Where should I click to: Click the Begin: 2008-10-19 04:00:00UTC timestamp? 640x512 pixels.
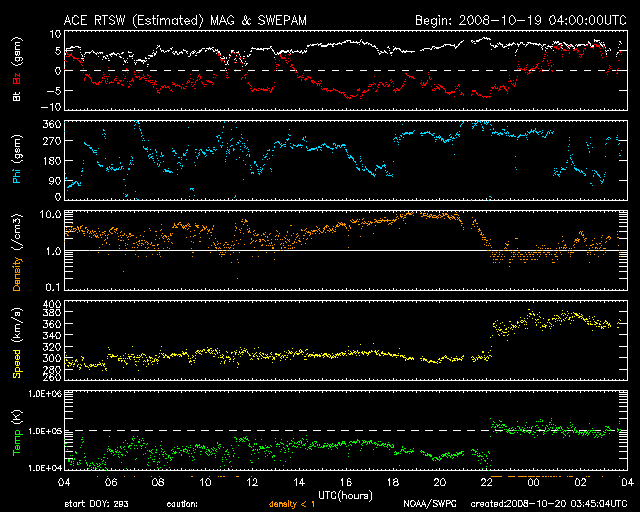coord(521,20)
